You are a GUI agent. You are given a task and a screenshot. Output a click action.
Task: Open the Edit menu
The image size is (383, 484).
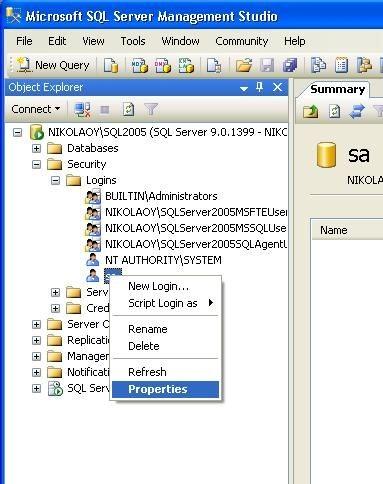pyautogui.click(x=57, y=41)
